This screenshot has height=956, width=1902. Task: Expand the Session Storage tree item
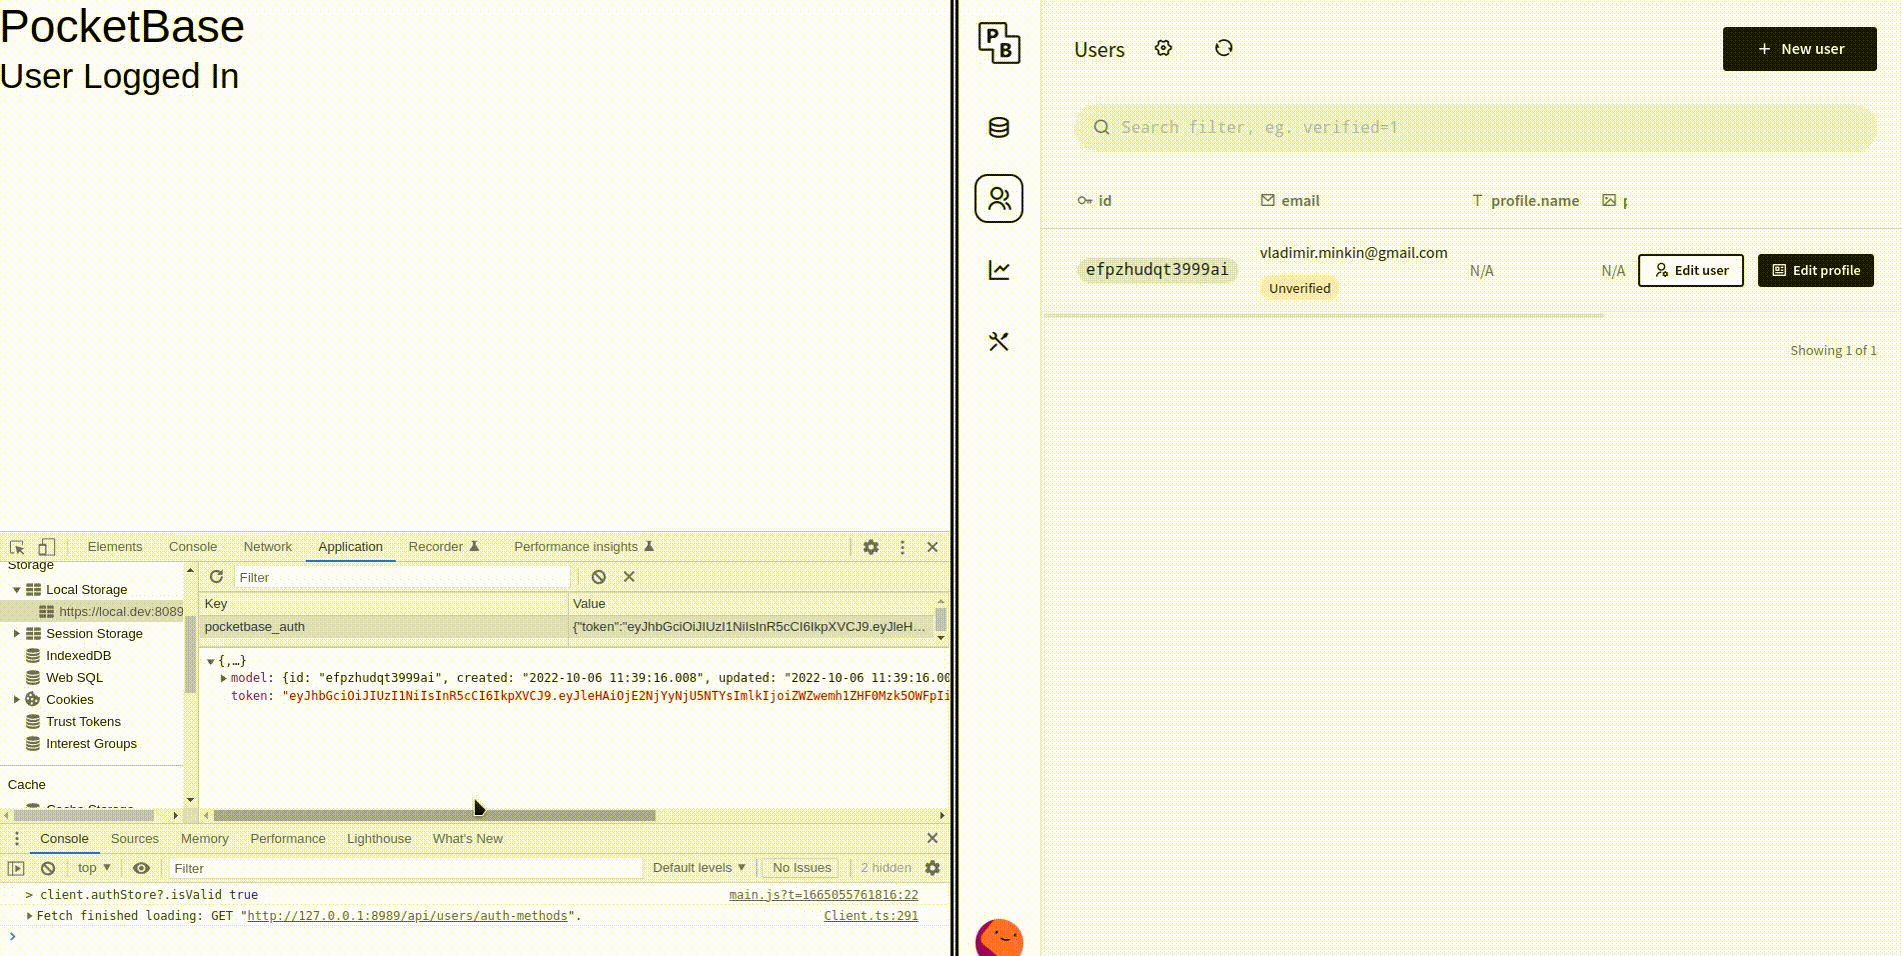(16, 633)
